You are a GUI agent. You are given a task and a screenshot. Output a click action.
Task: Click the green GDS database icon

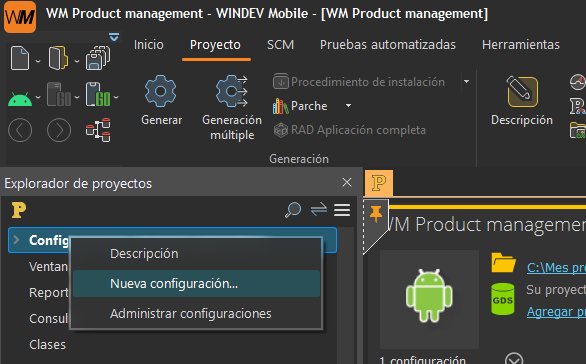(503, 299)
